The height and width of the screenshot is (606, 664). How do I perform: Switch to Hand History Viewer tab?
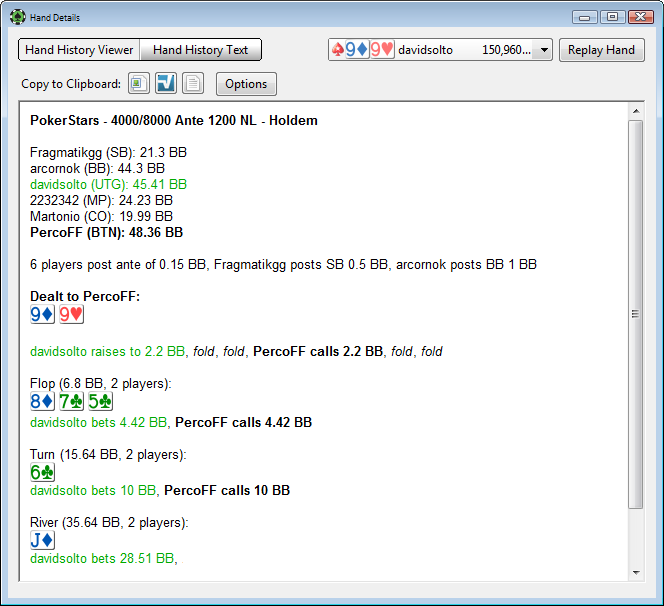[x=79, y=50]
